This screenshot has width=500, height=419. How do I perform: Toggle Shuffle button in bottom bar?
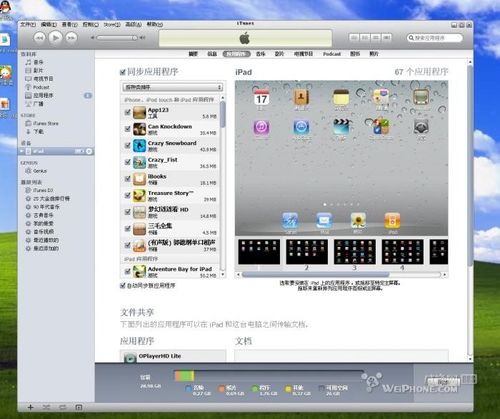46,407
